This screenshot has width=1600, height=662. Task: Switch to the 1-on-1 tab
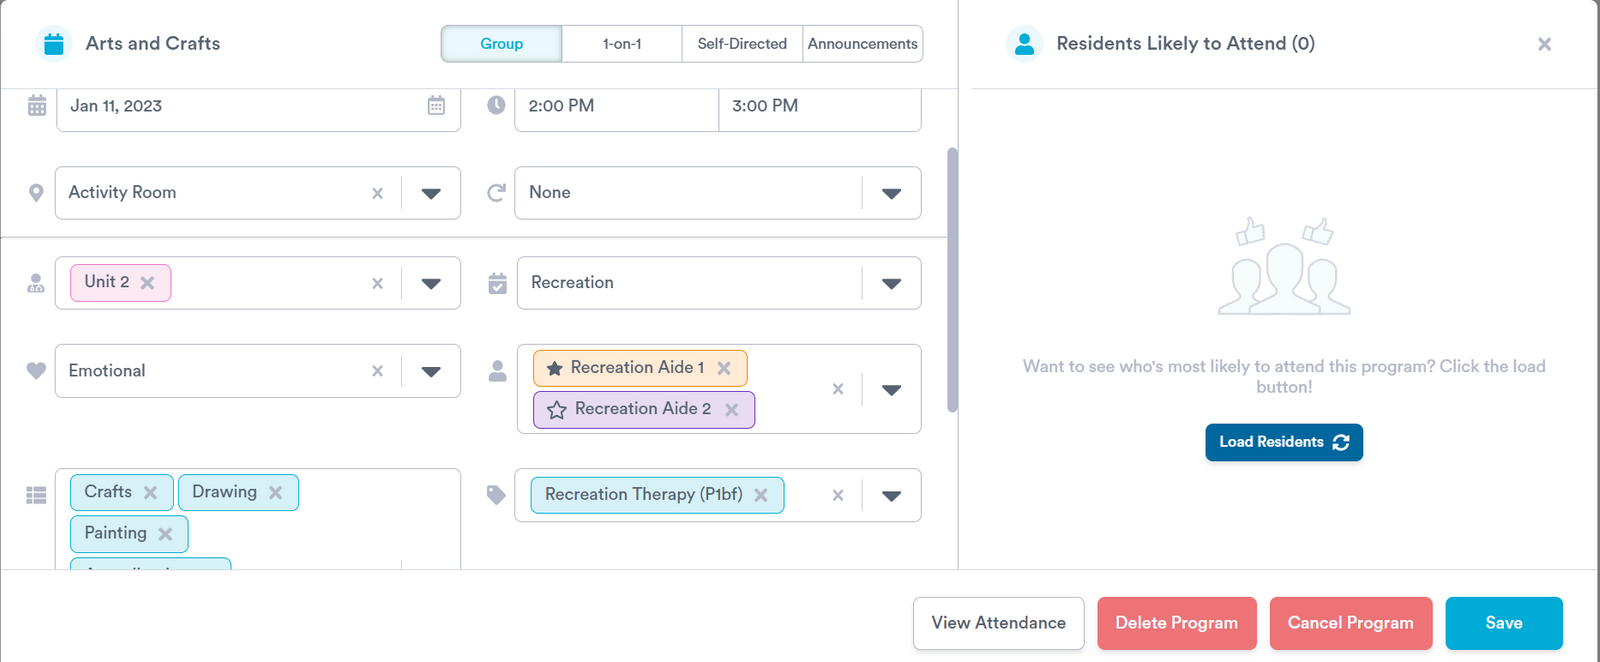[622, 44]
